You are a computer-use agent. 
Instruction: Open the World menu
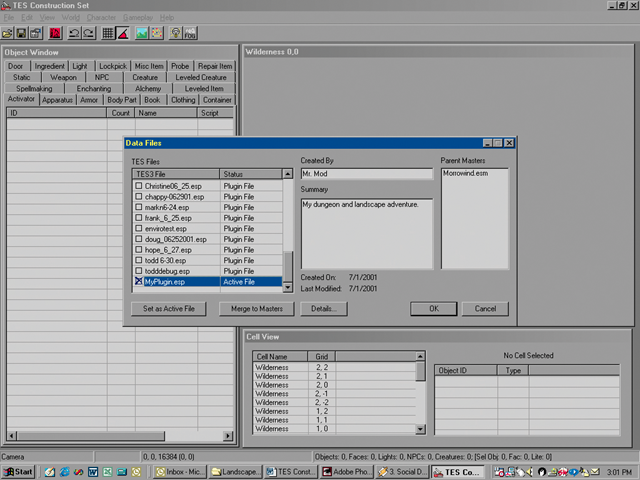pos(71,18)
